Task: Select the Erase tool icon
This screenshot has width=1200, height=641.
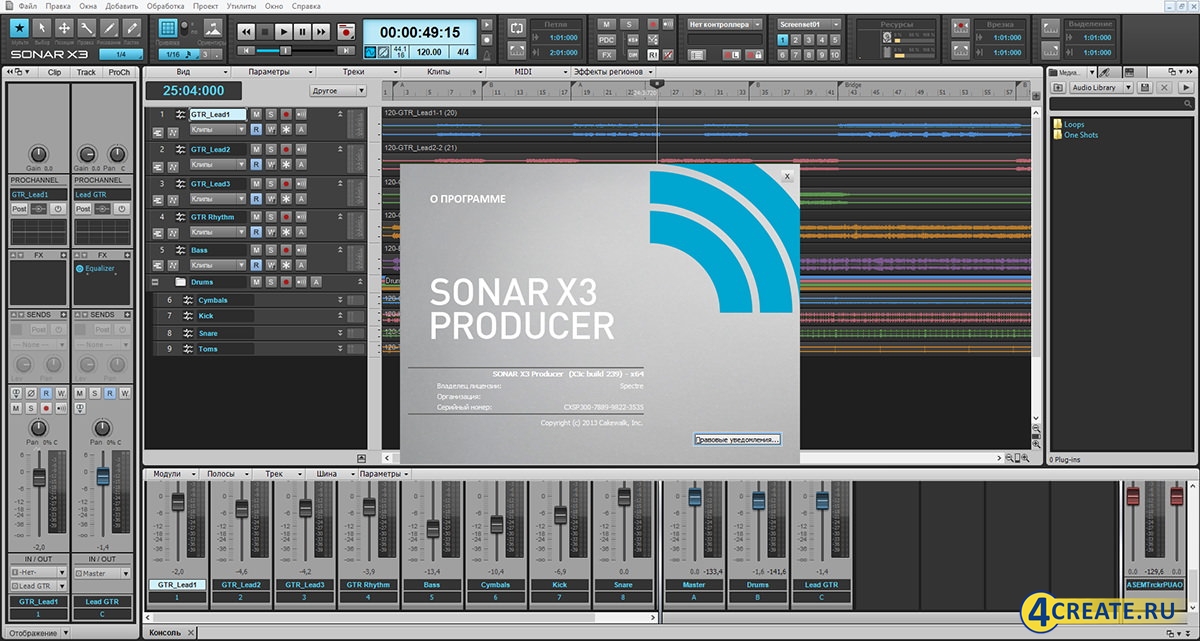Action: coord(131,28)
